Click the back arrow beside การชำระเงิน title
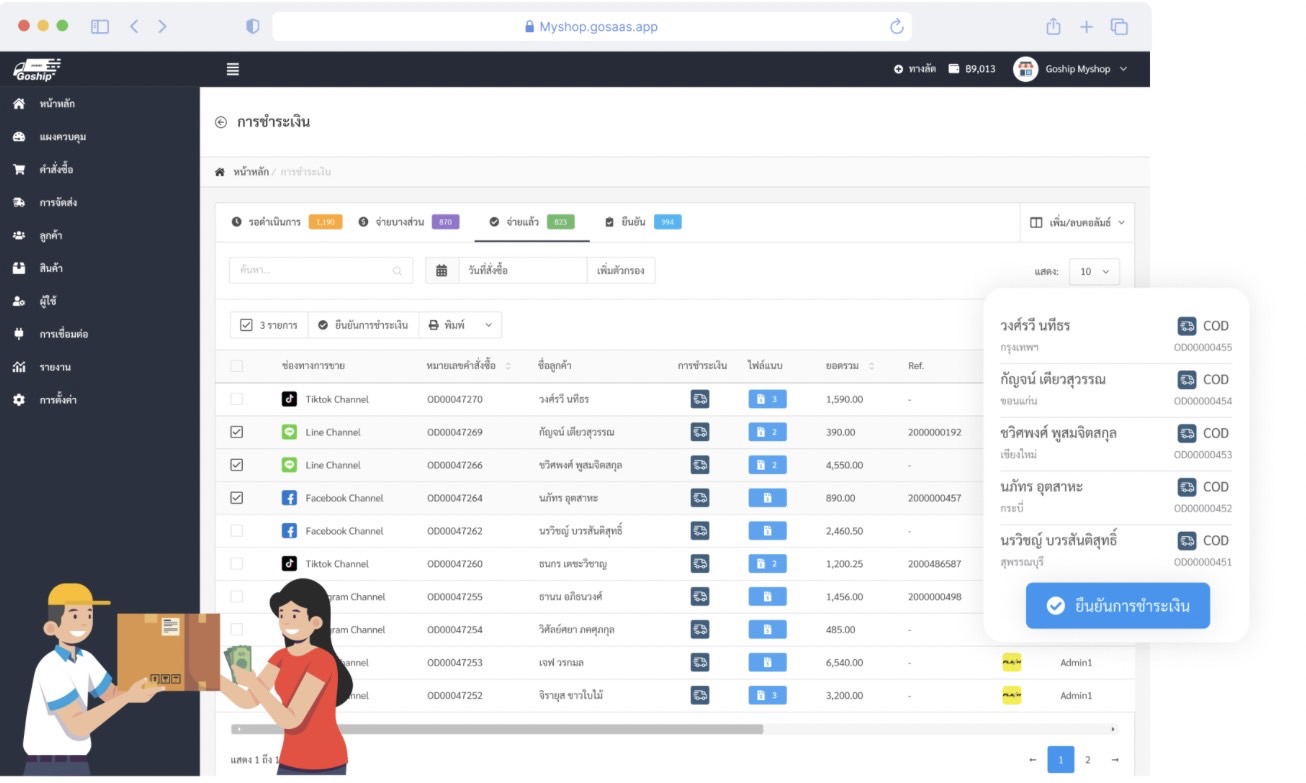 (221, 122)
